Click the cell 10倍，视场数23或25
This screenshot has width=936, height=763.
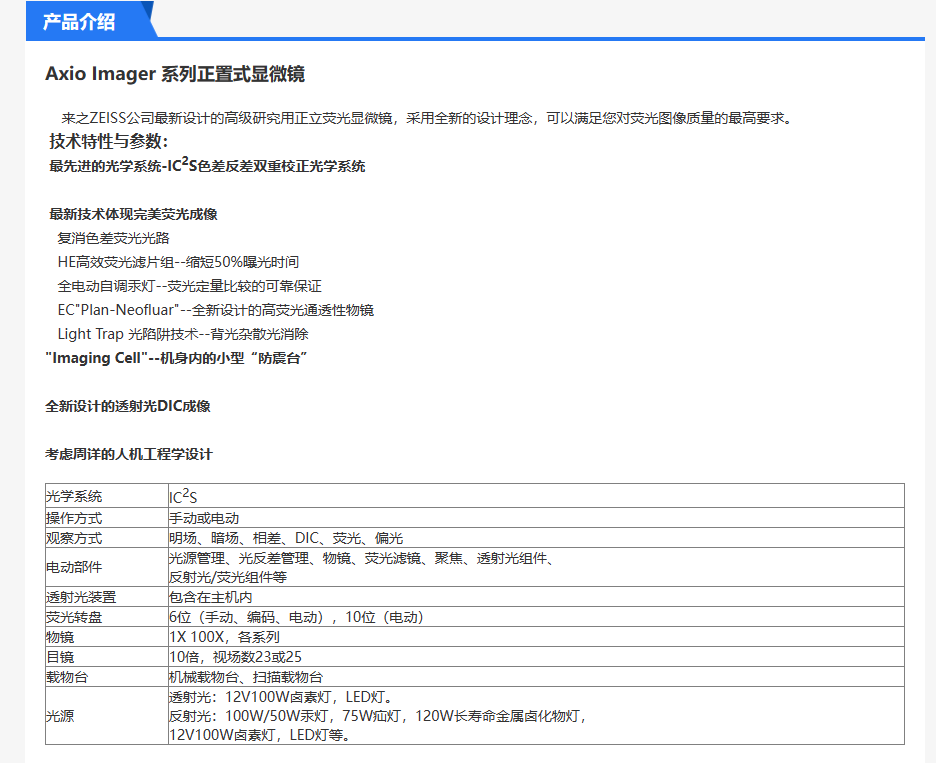pos(536,657)
